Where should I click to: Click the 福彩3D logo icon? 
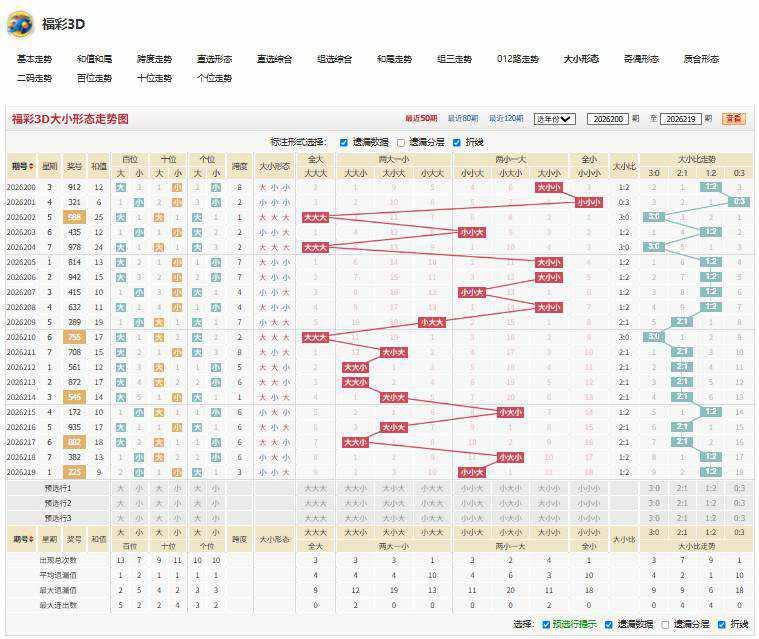(x=20, y=23)
